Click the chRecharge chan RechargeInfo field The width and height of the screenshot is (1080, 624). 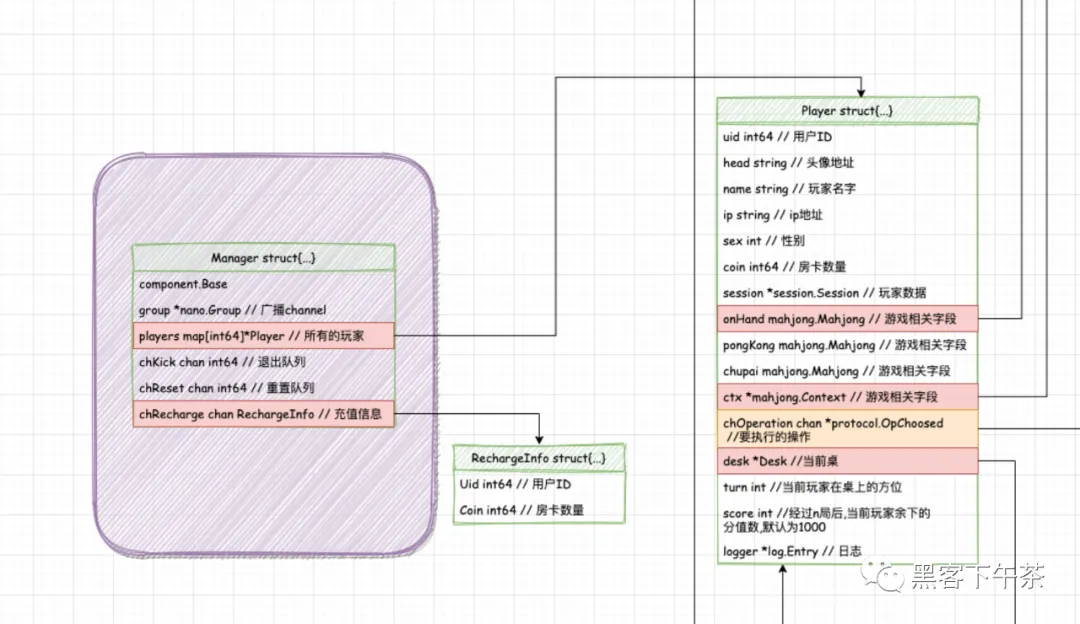[x=264, y=414]
